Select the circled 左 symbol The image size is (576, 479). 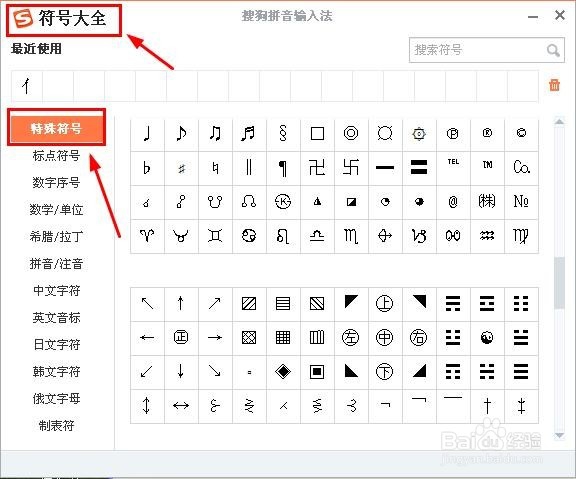coord(351,338)
